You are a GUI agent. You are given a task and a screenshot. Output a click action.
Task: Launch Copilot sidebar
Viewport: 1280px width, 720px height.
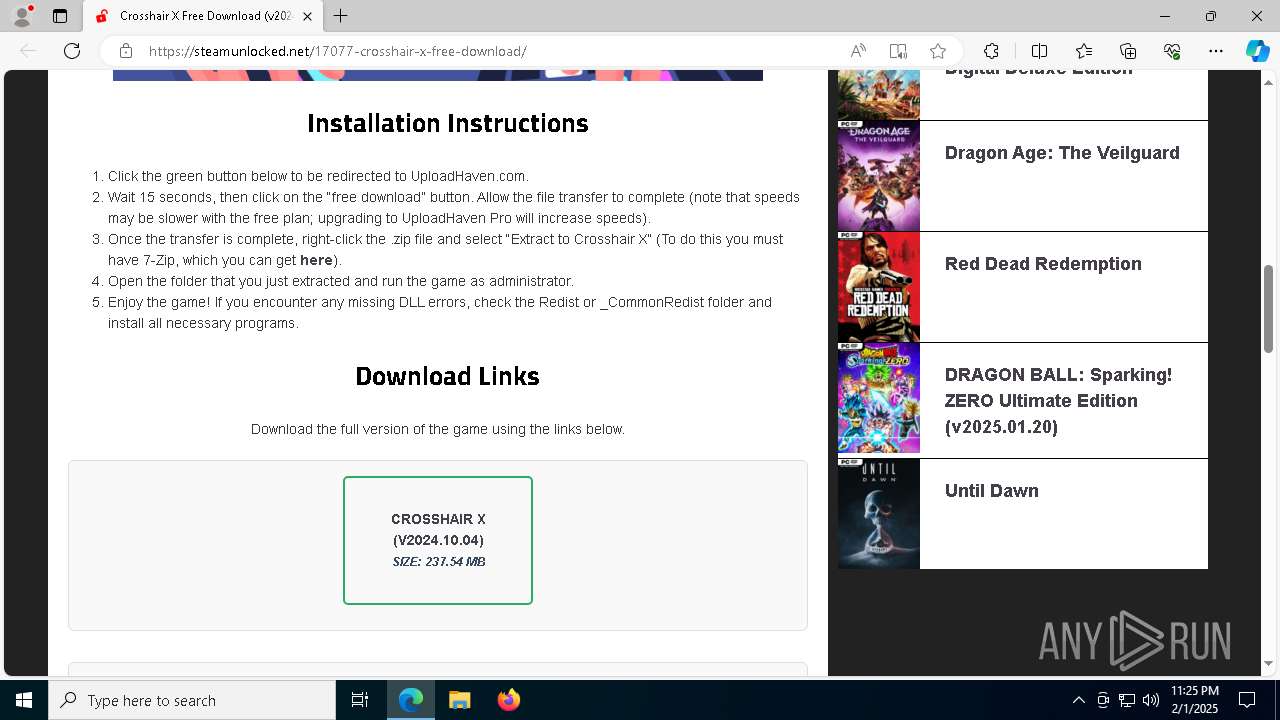click(x=1257, y=51)
